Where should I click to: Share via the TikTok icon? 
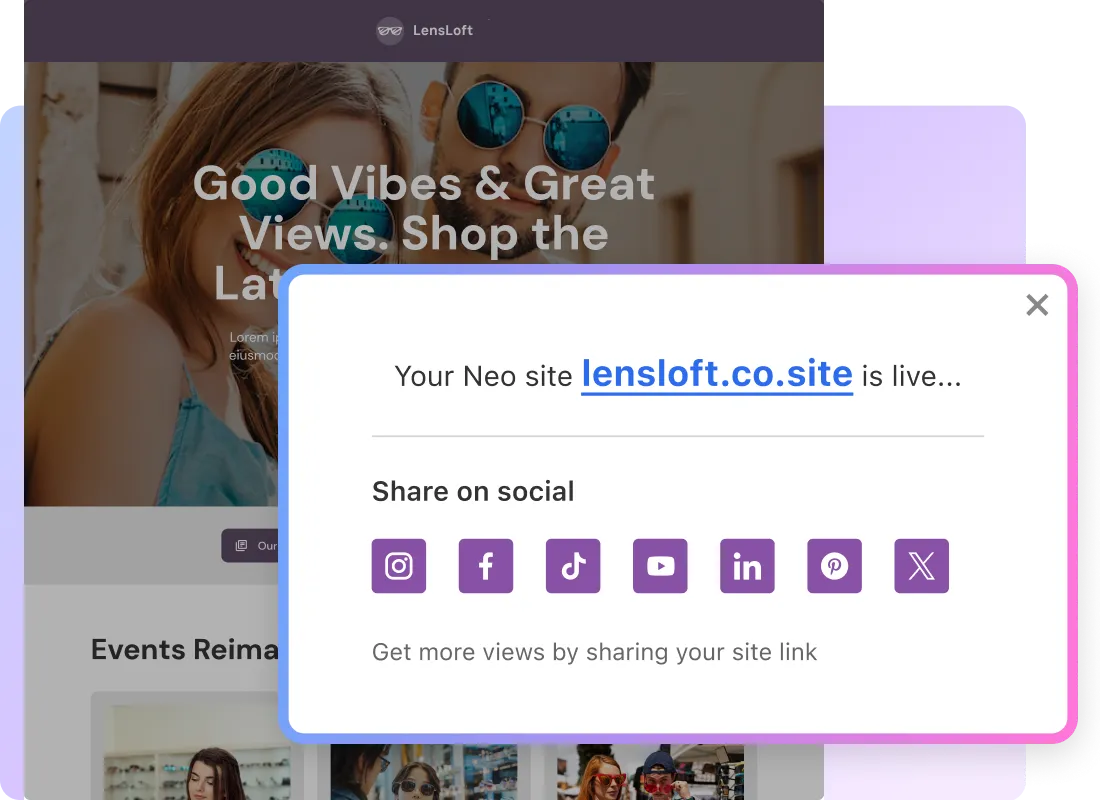click(x=572, y=566)
